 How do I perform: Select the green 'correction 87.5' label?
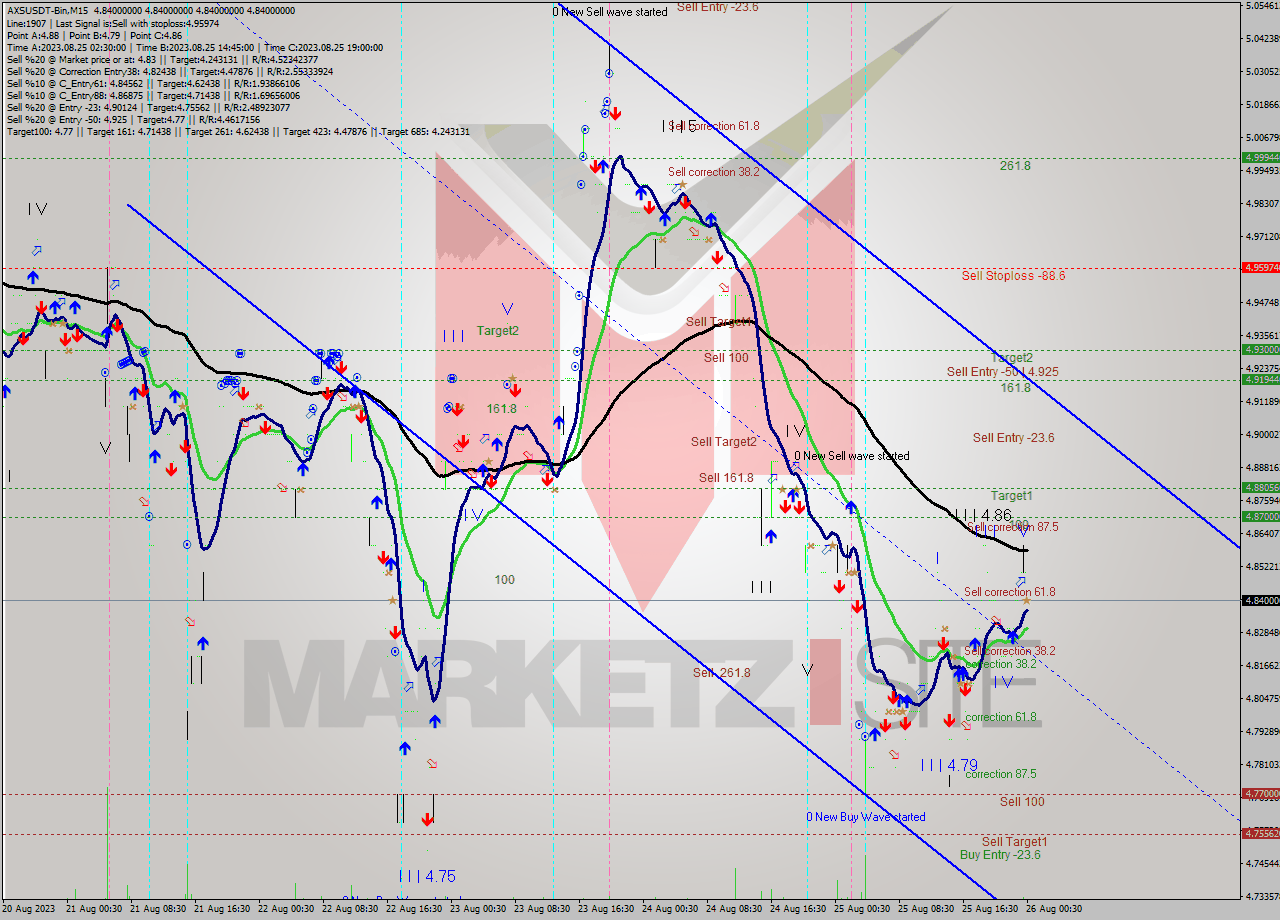coord(1001,773)
